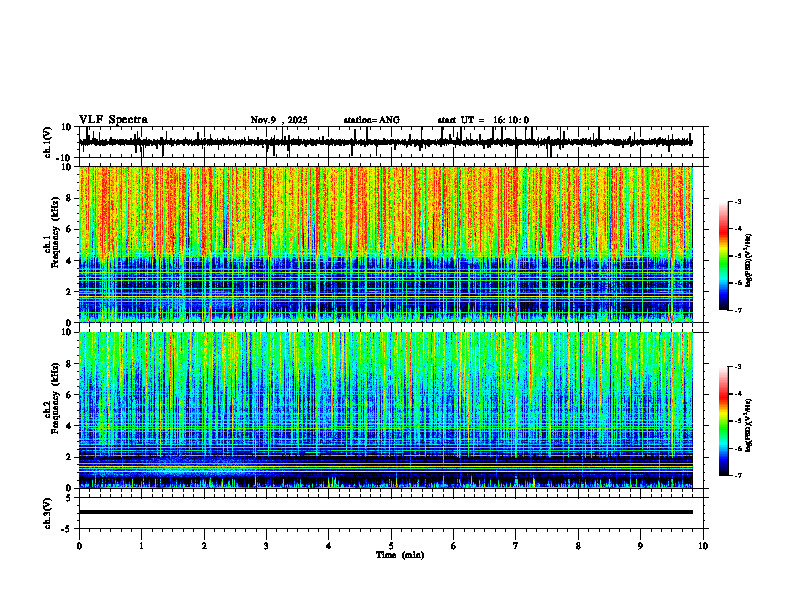The image size is (792, 612).
Task: Click the "-7" label on ch.1 color bar
Action: click(x=738, y=310)
